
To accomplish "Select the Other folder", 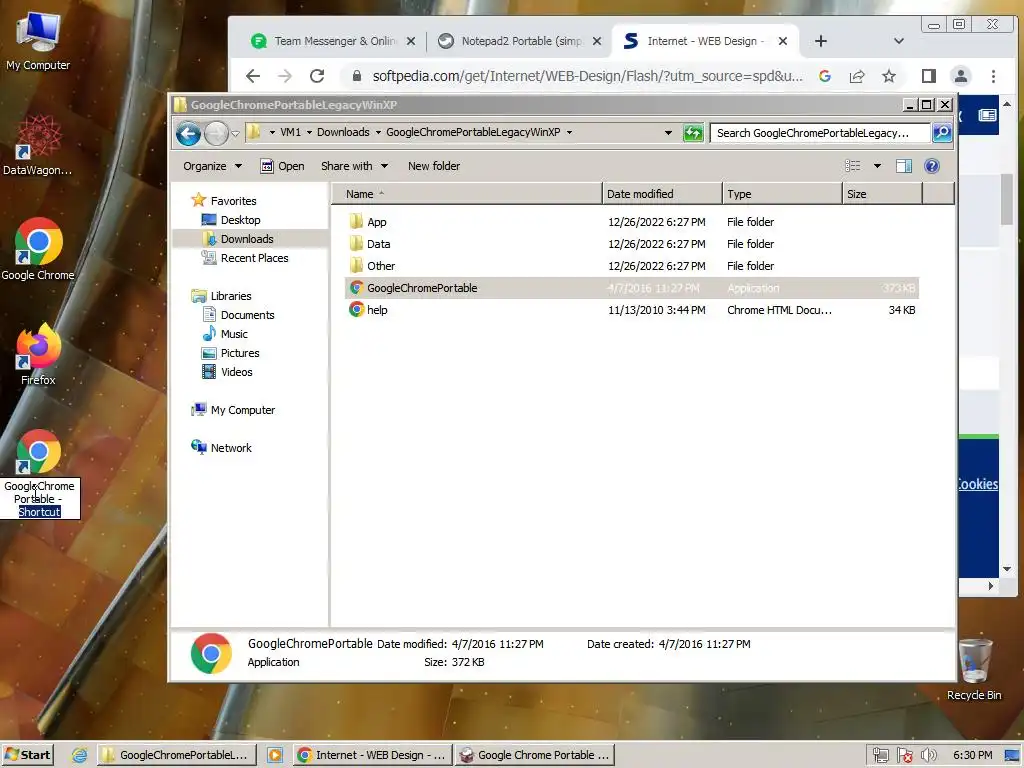I will [x=632, y=266].
